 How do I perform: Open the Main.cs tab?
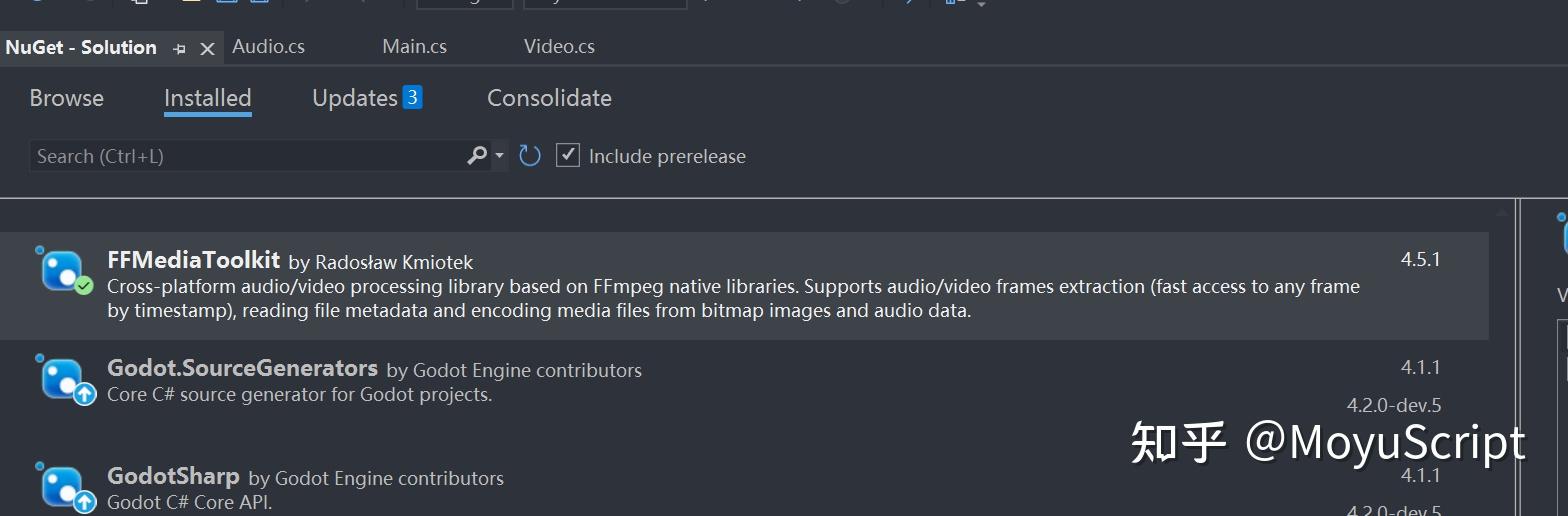click(415, 47)
